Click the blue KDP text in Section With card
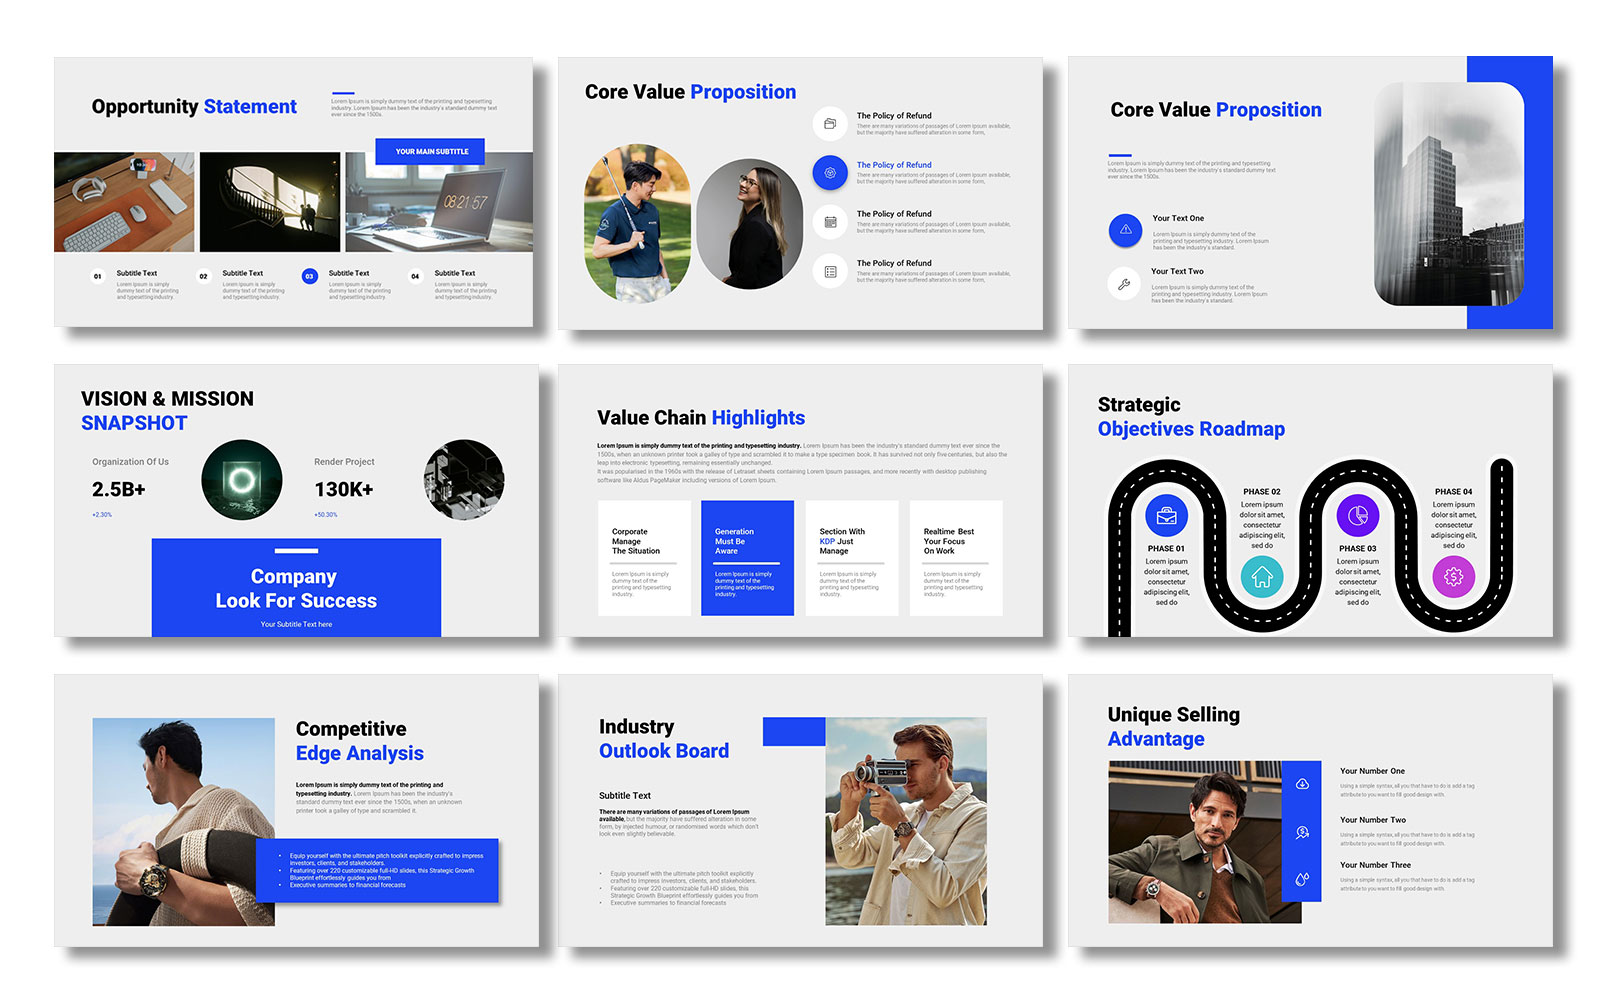The image size is (1600, 1000). coord(827,541)
